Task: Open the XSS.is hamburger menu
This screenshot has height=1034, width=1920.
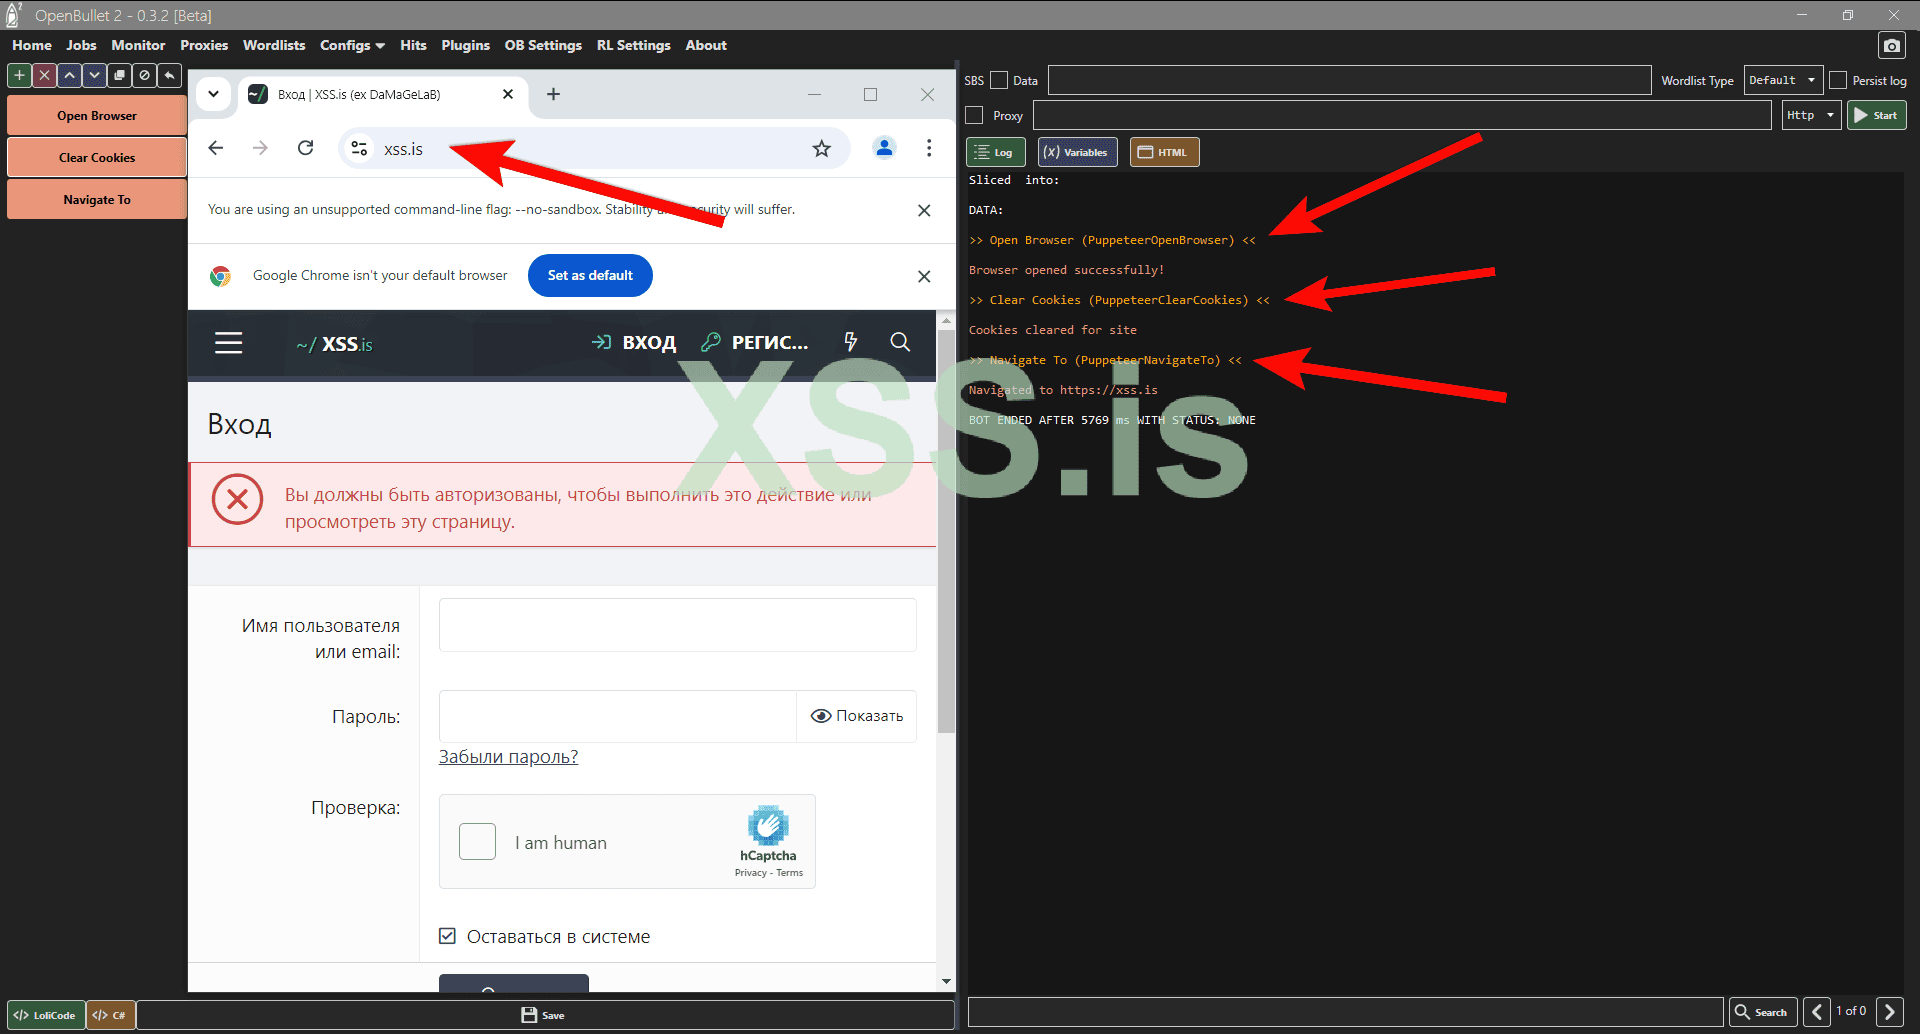Action: coord(229,343)
